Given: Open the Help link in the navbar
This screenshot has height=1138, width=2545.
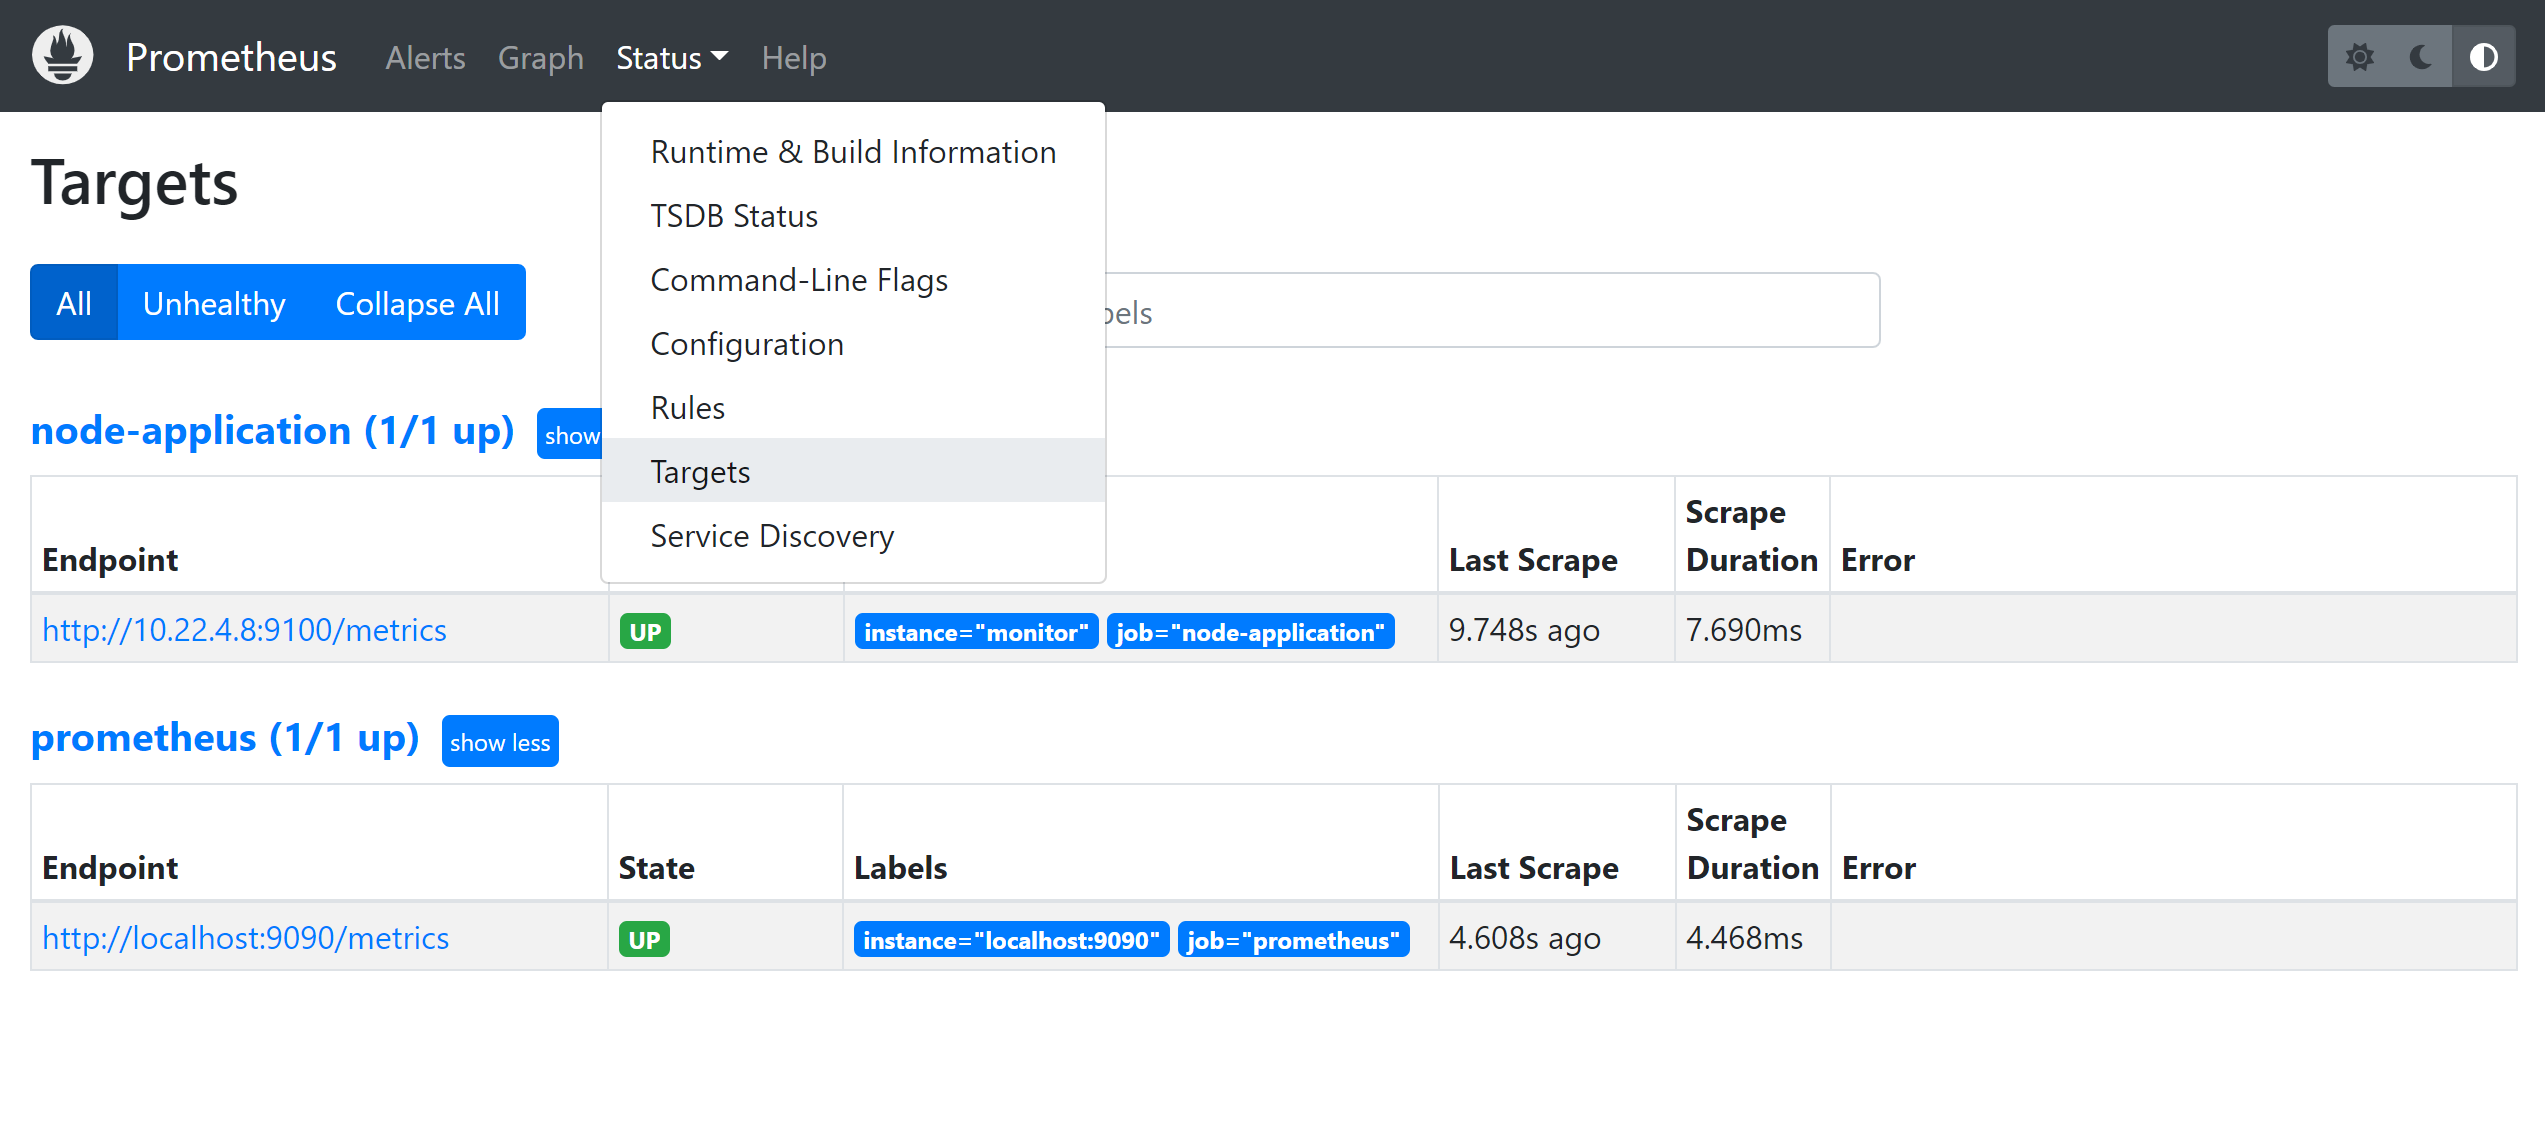Looking at the screenshot, I should point(794,58).
